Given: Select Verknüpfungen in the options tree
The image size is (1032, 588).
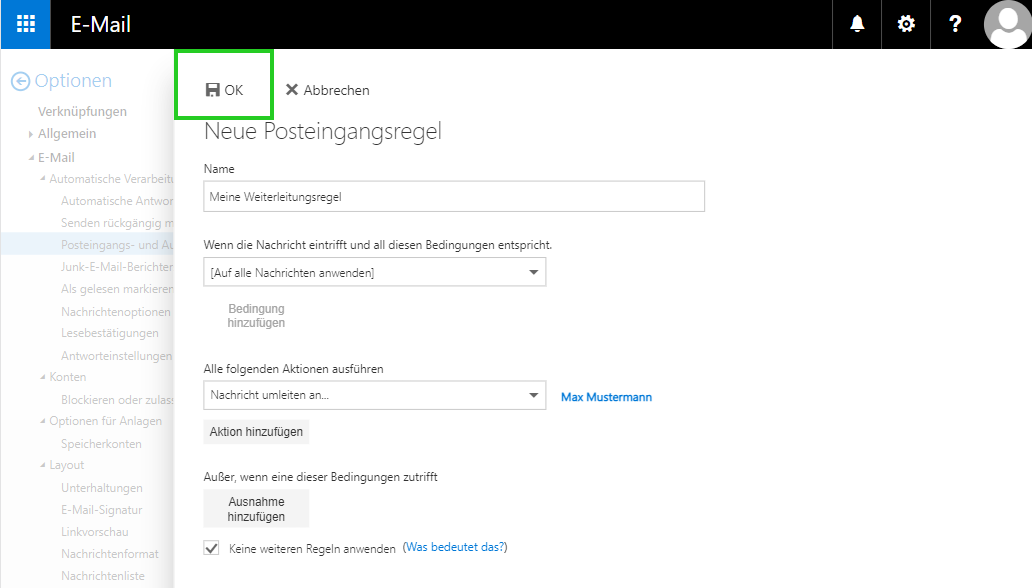Looking at the screenshot, I should 82,111.
